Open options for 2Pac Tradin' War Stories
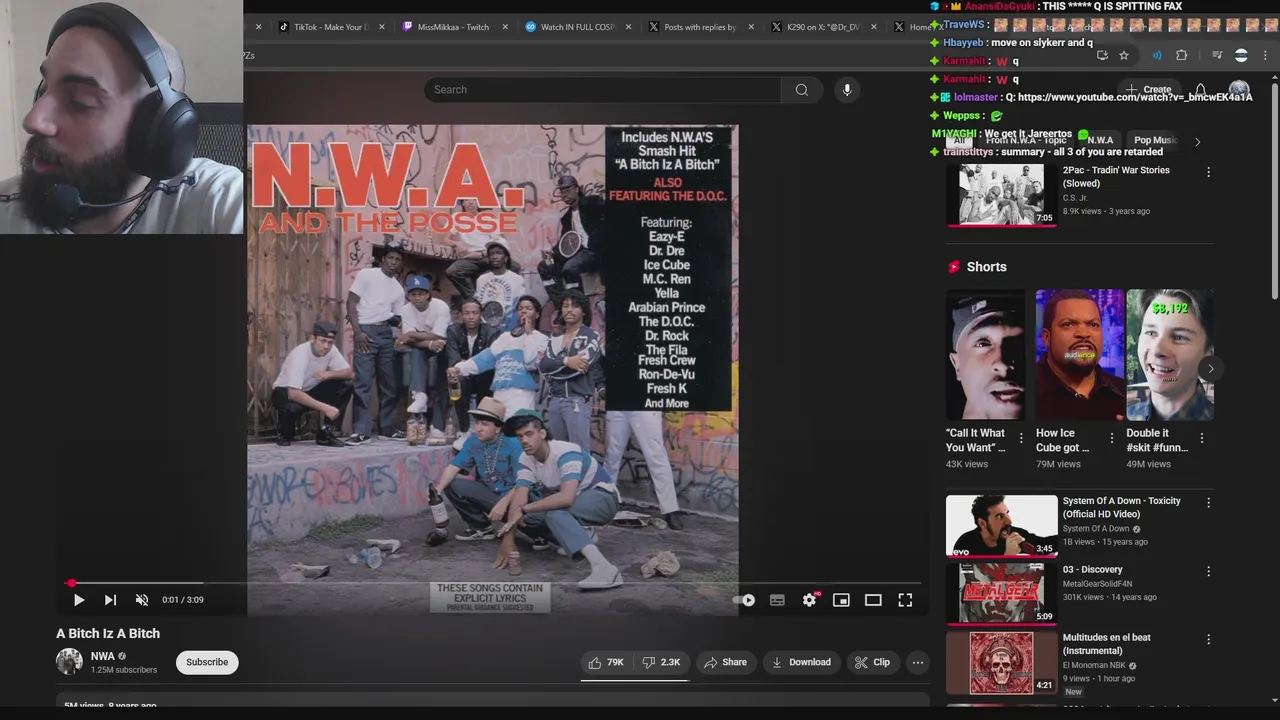 tap(1208, 172)
